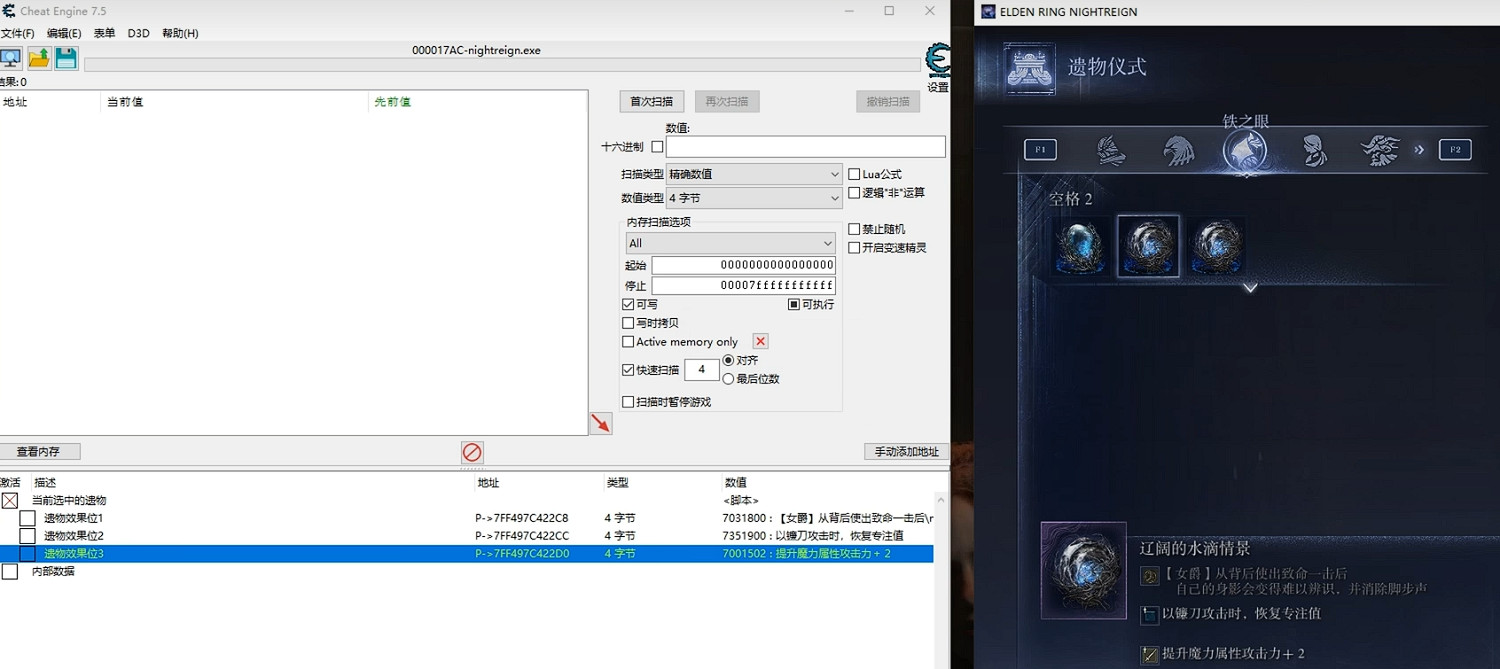Enable the 十六进制 hexadecimal checkbox

(x=657, y=147)
